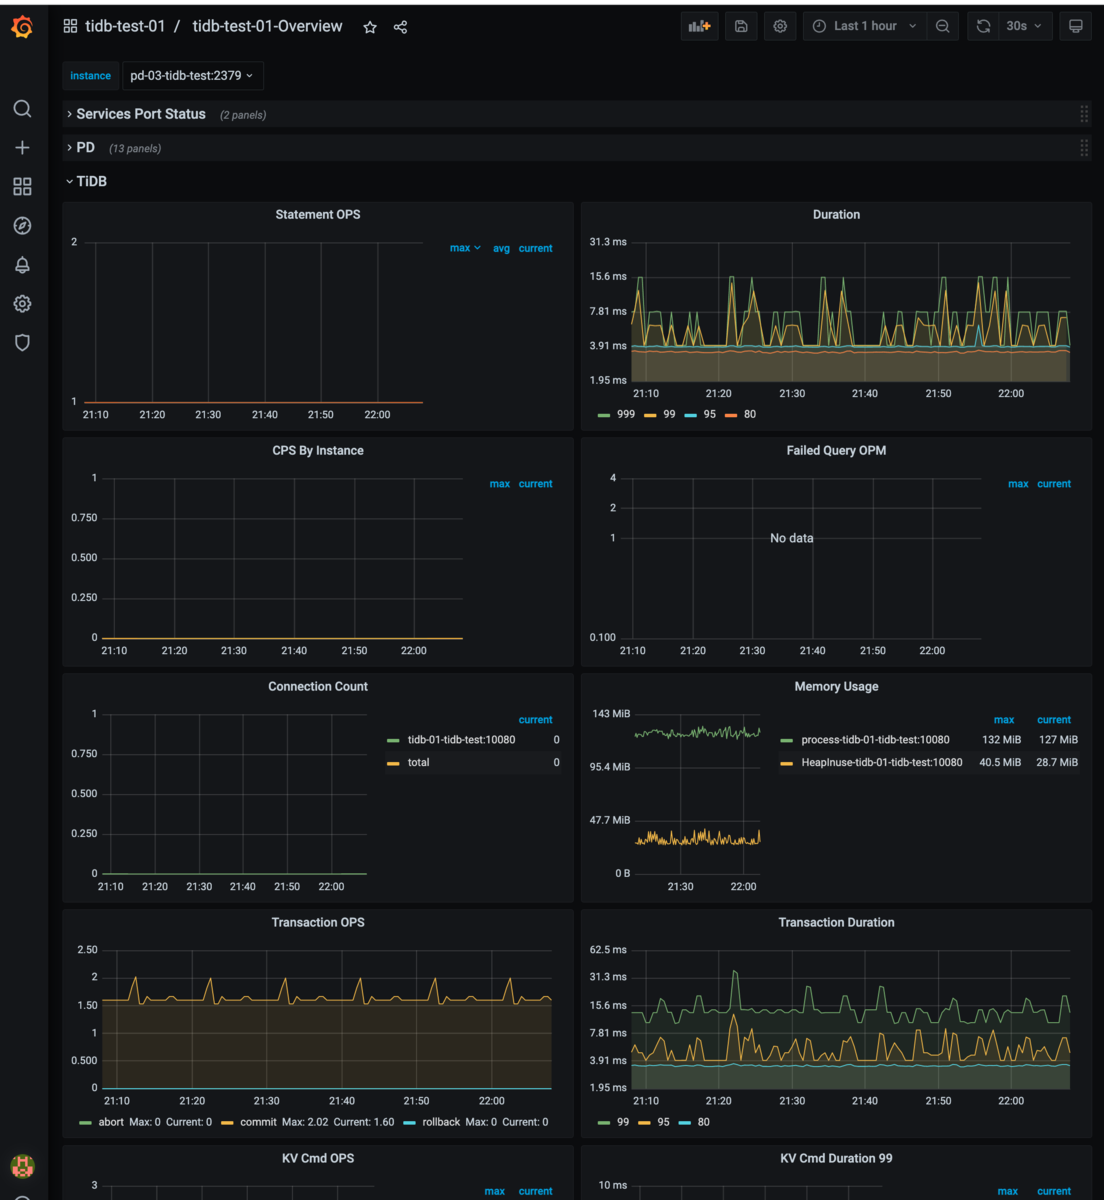Open the Memory Usage panel title menu

pyautogui.click(x=836, y=686)
